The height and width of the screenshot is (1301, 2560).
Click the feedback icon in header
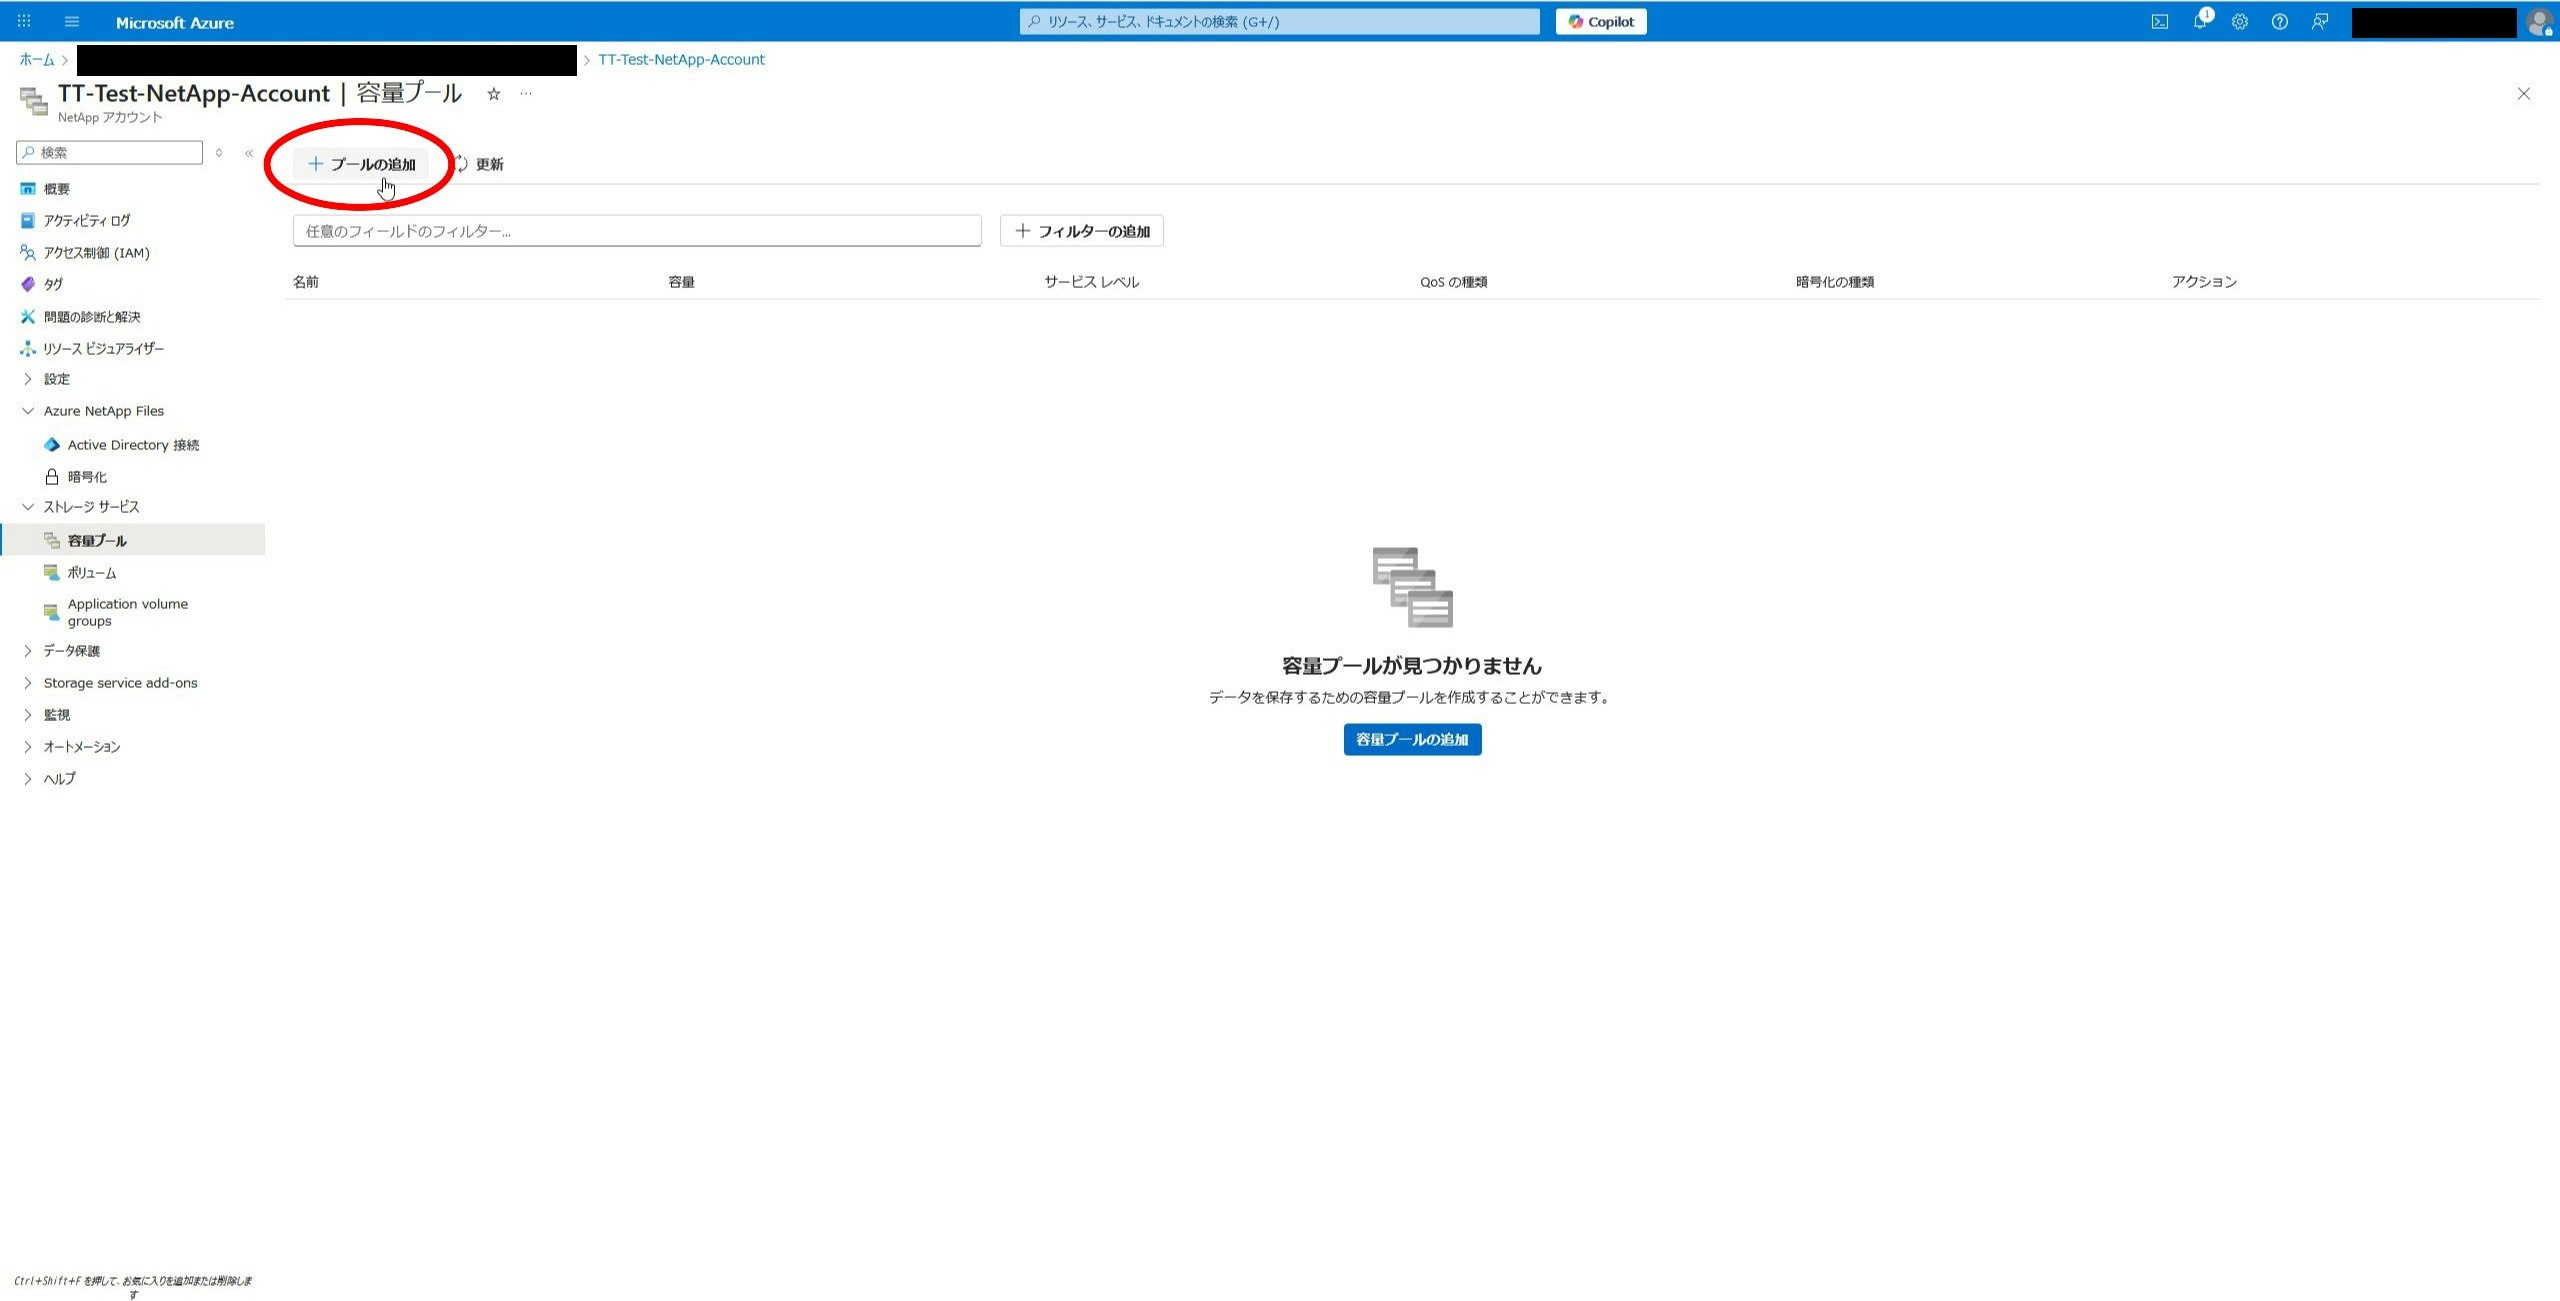pos(2319,22)
